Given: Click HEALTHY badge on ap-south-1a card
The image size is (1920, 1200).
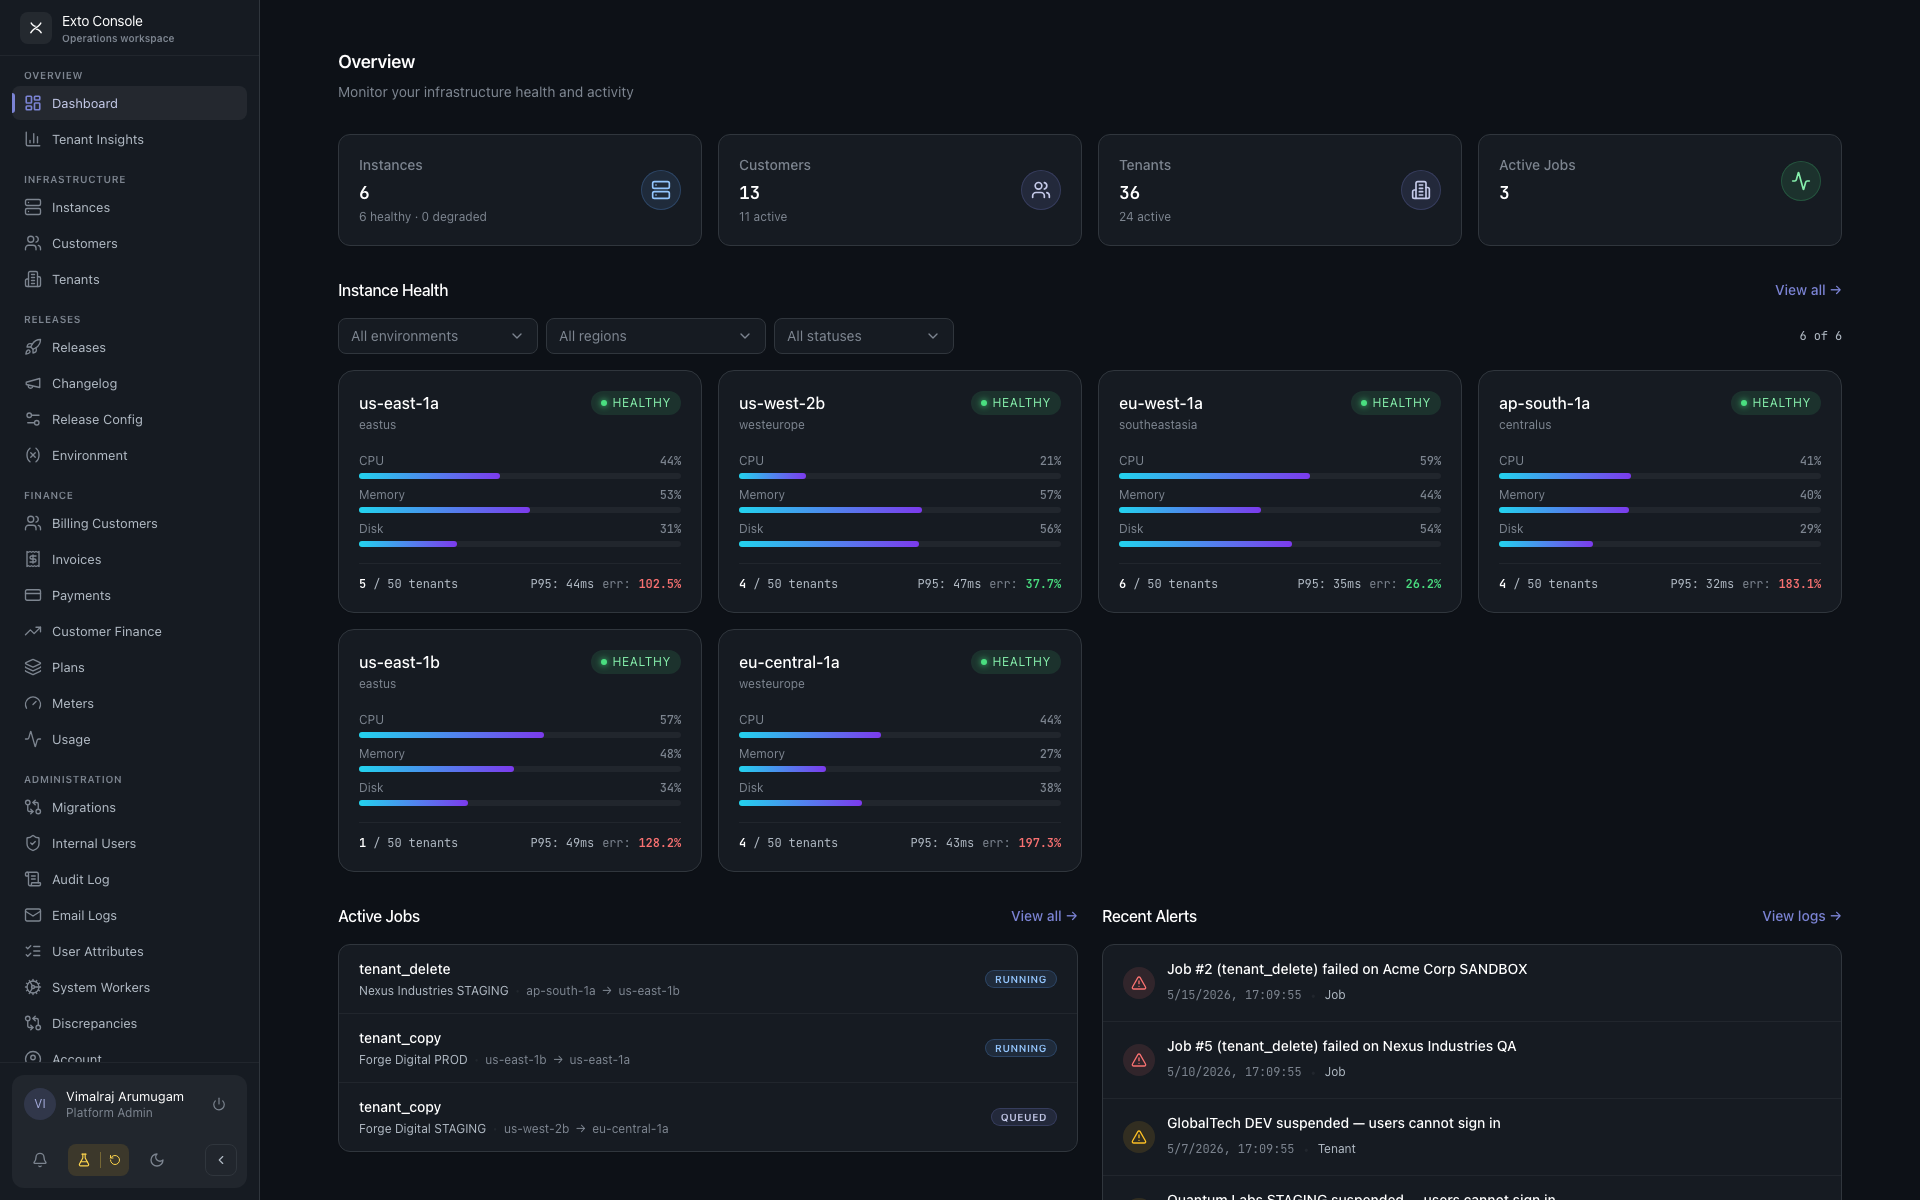Looking at the screenshot, I should [x=1776, y=403].
